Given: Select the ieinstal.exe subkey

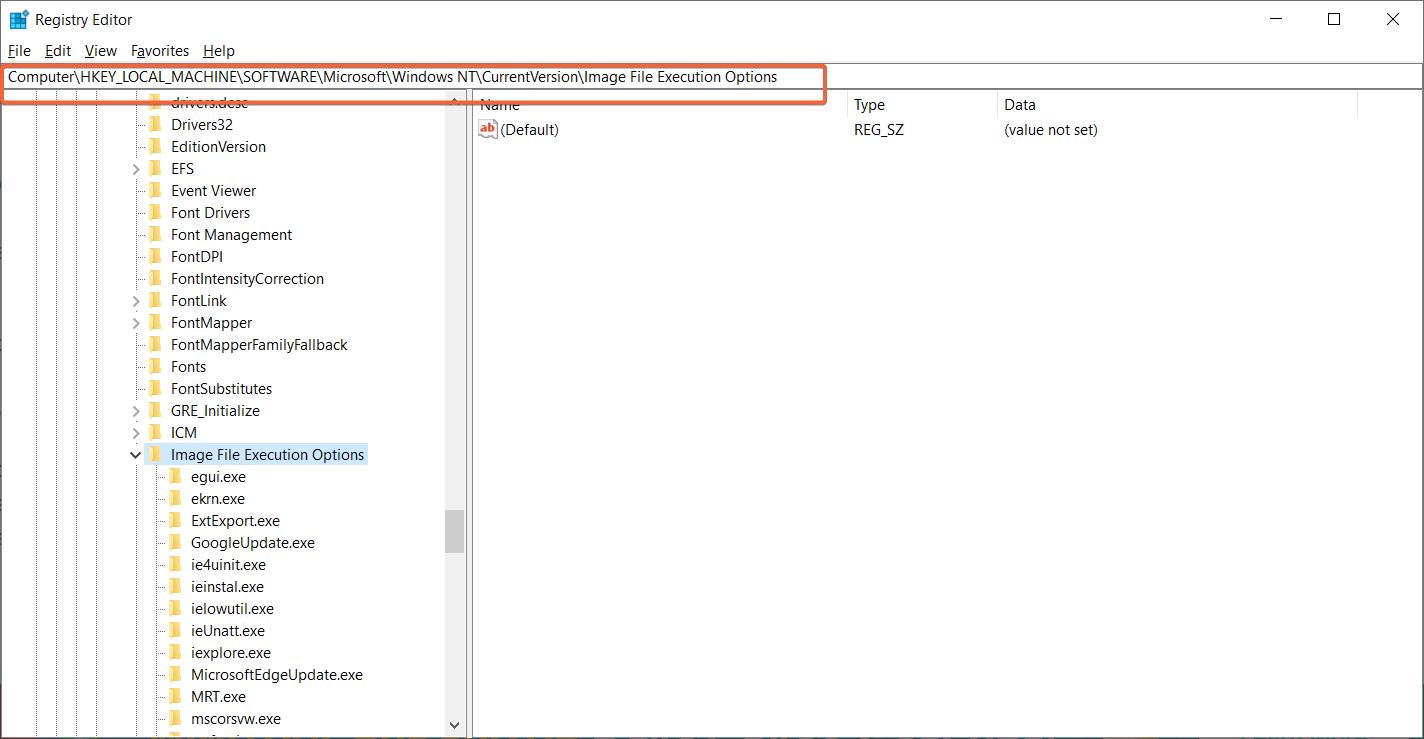Looking at the screenshot, I should pos(227,587).
